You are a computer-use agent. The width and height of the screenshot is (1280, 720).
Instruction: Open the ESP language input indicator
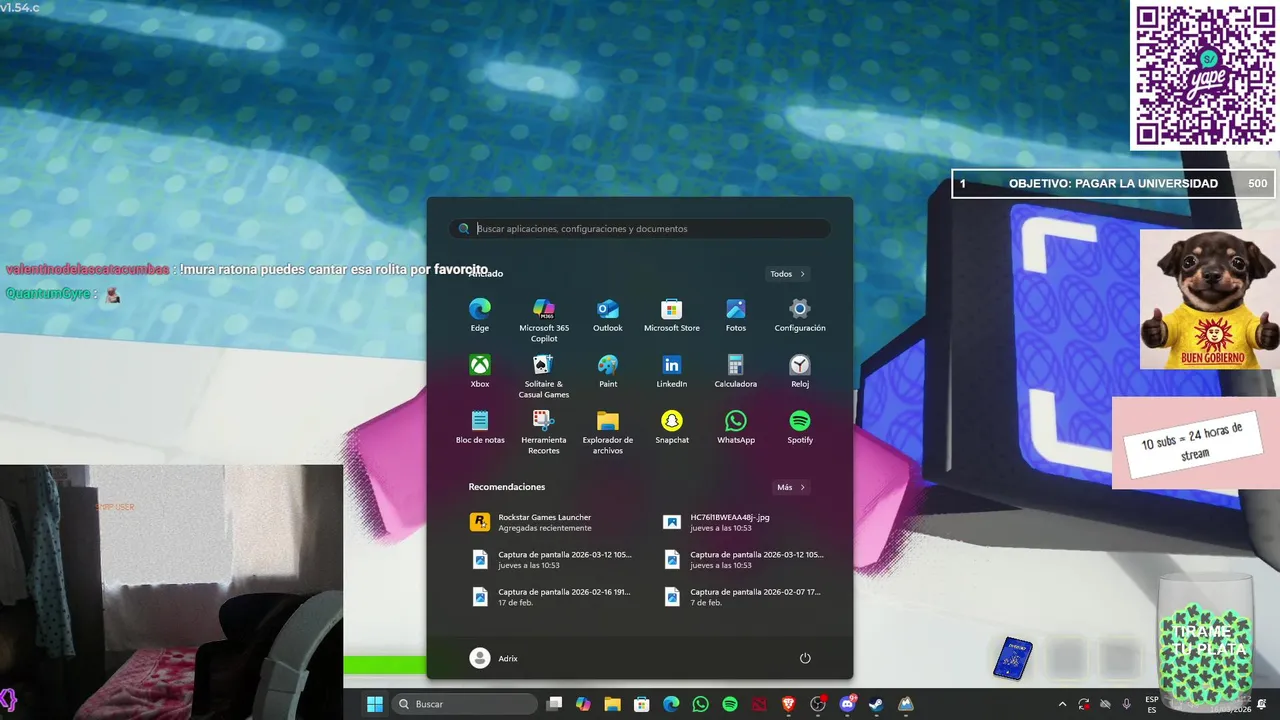tap(1152, 704)
